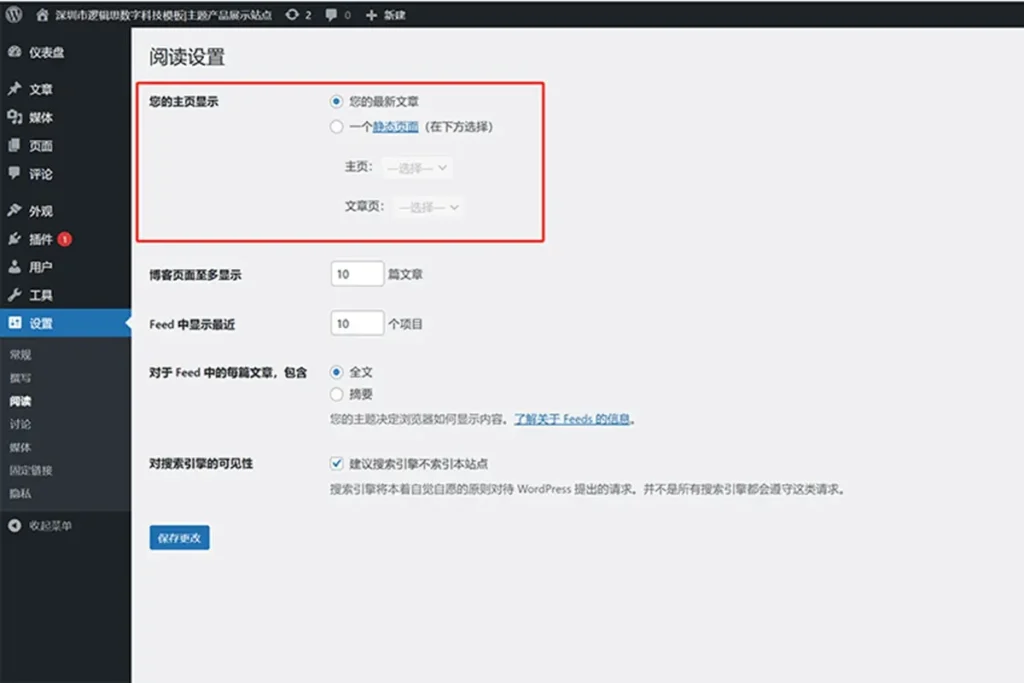The image size is (1024, 683).
Task: Open the 媒体 media library
Action: coord(44,118)
